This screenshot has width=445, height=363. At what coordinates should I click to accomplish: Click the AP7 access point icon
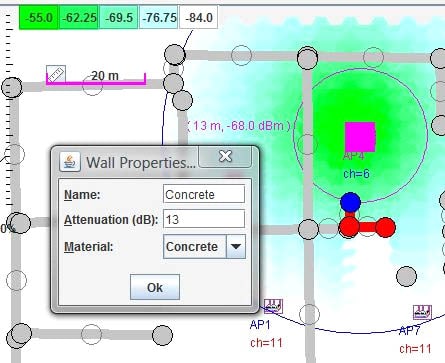423,312
